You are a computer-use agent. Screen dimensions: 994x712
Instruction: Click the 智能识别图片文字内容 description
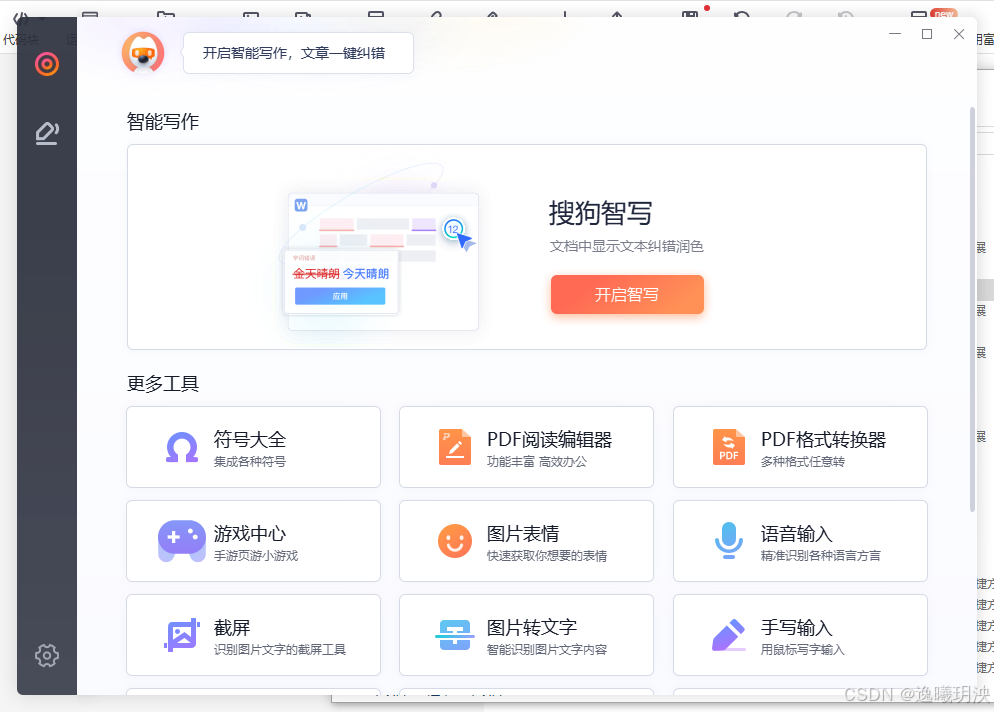(547, 649)
